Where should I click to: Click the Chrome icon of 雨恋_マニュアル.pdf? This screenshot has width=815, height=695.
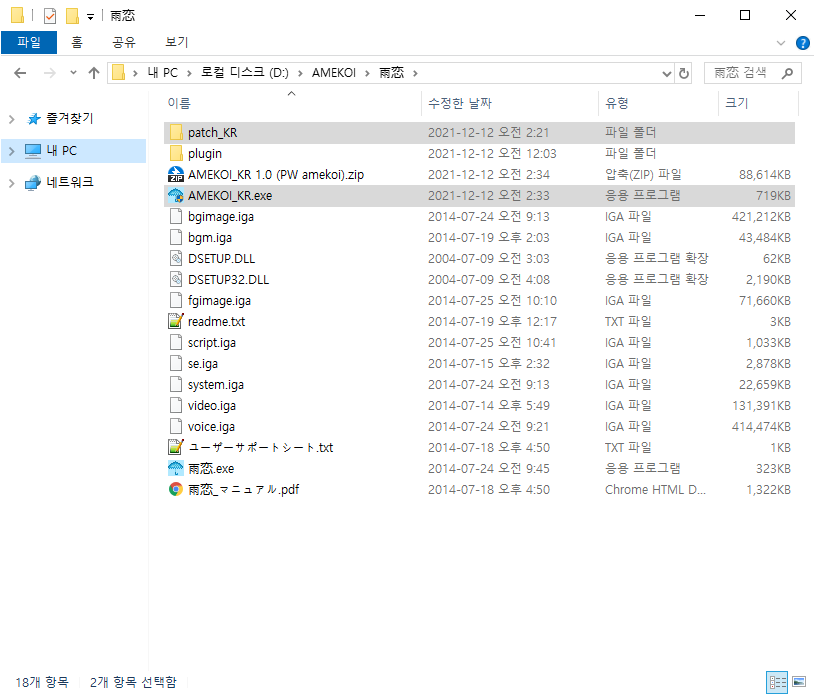176,489
